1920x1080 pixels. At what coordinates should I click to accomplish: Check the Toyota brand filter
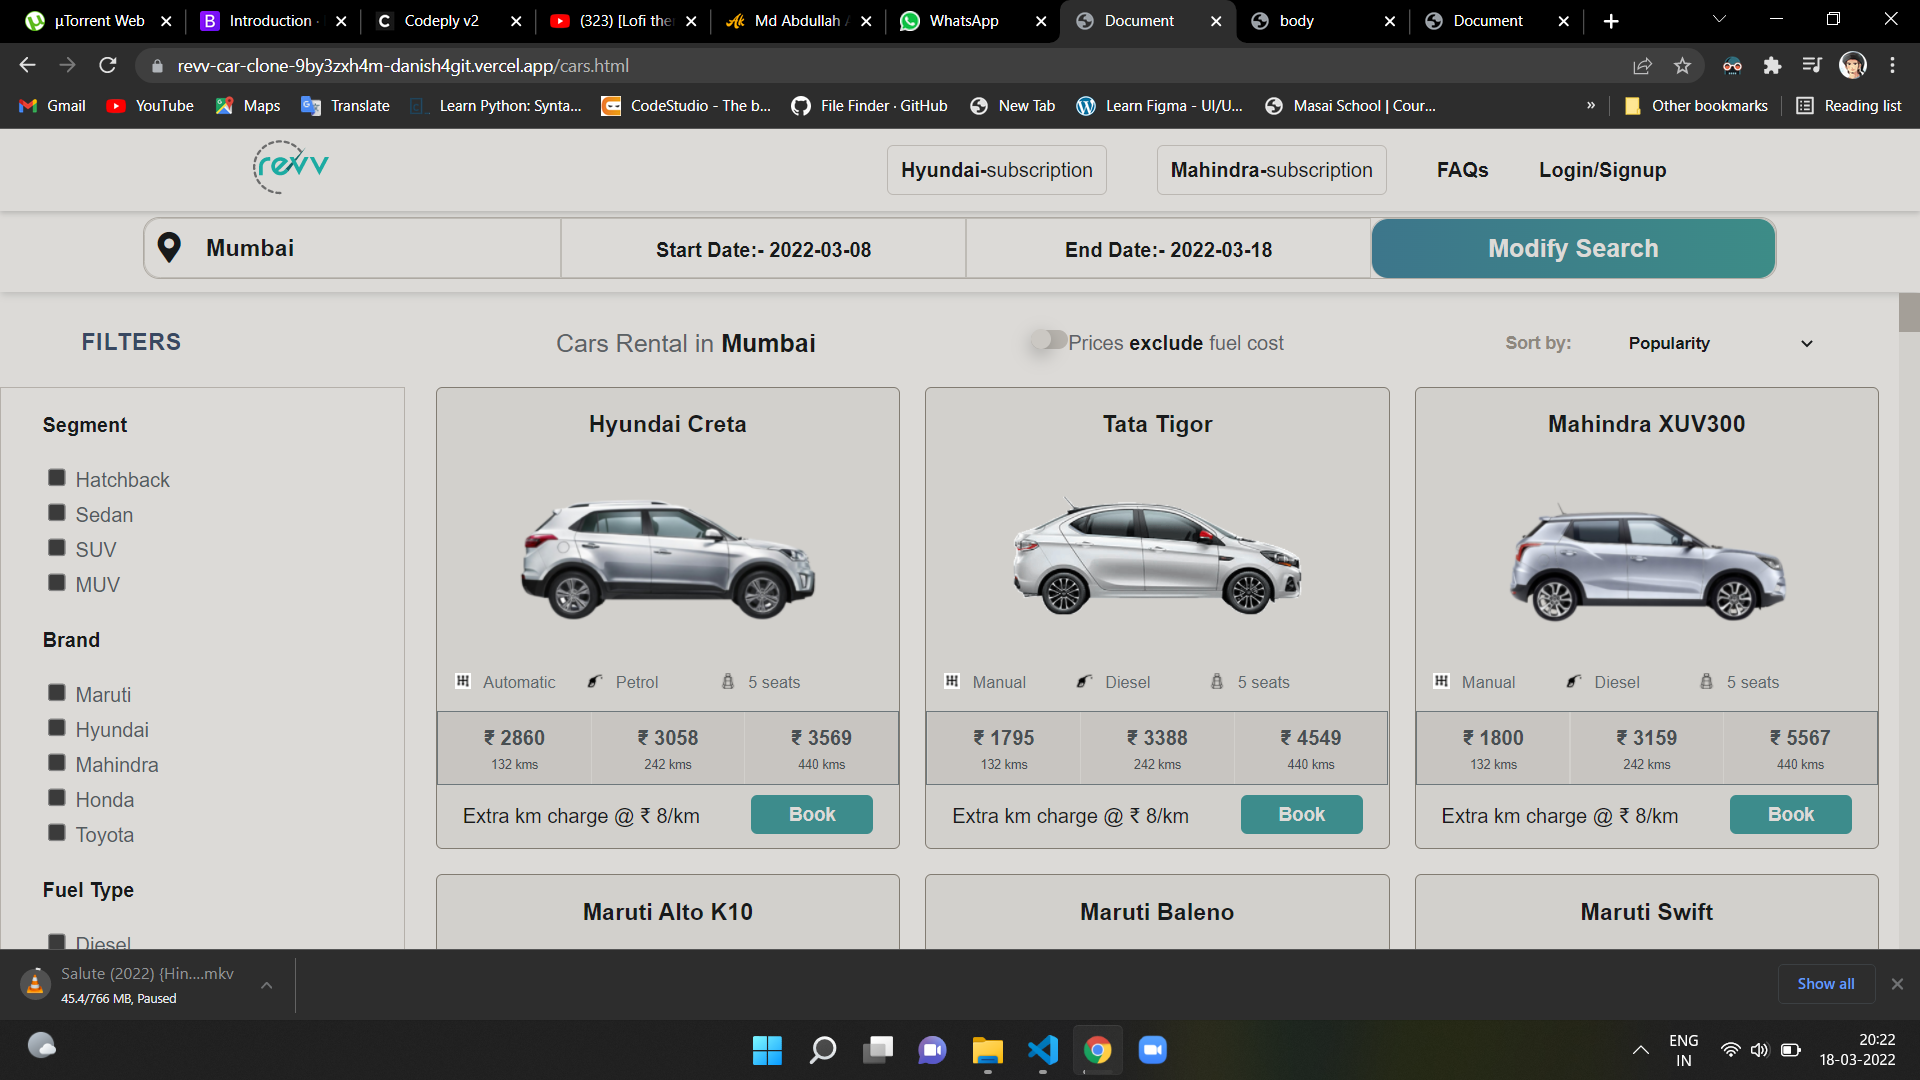pyautogui.click(x=57, y=833)
